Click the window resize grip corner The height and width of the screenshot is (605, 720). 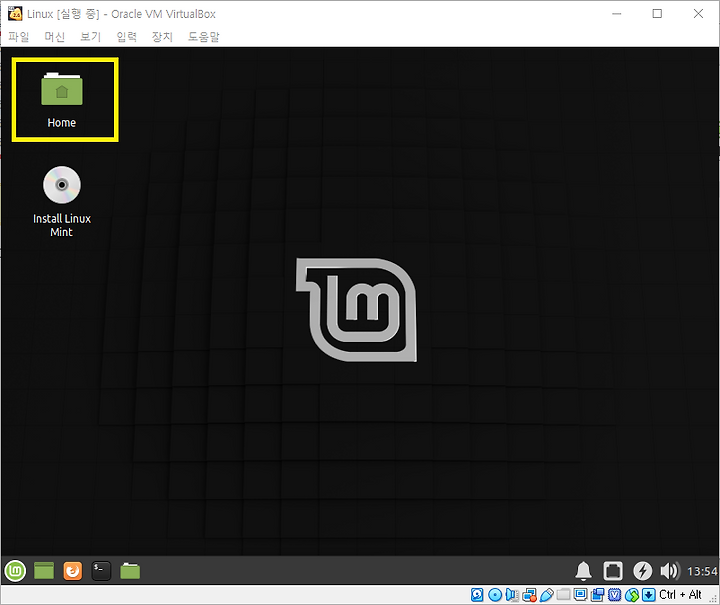point(714,598)
